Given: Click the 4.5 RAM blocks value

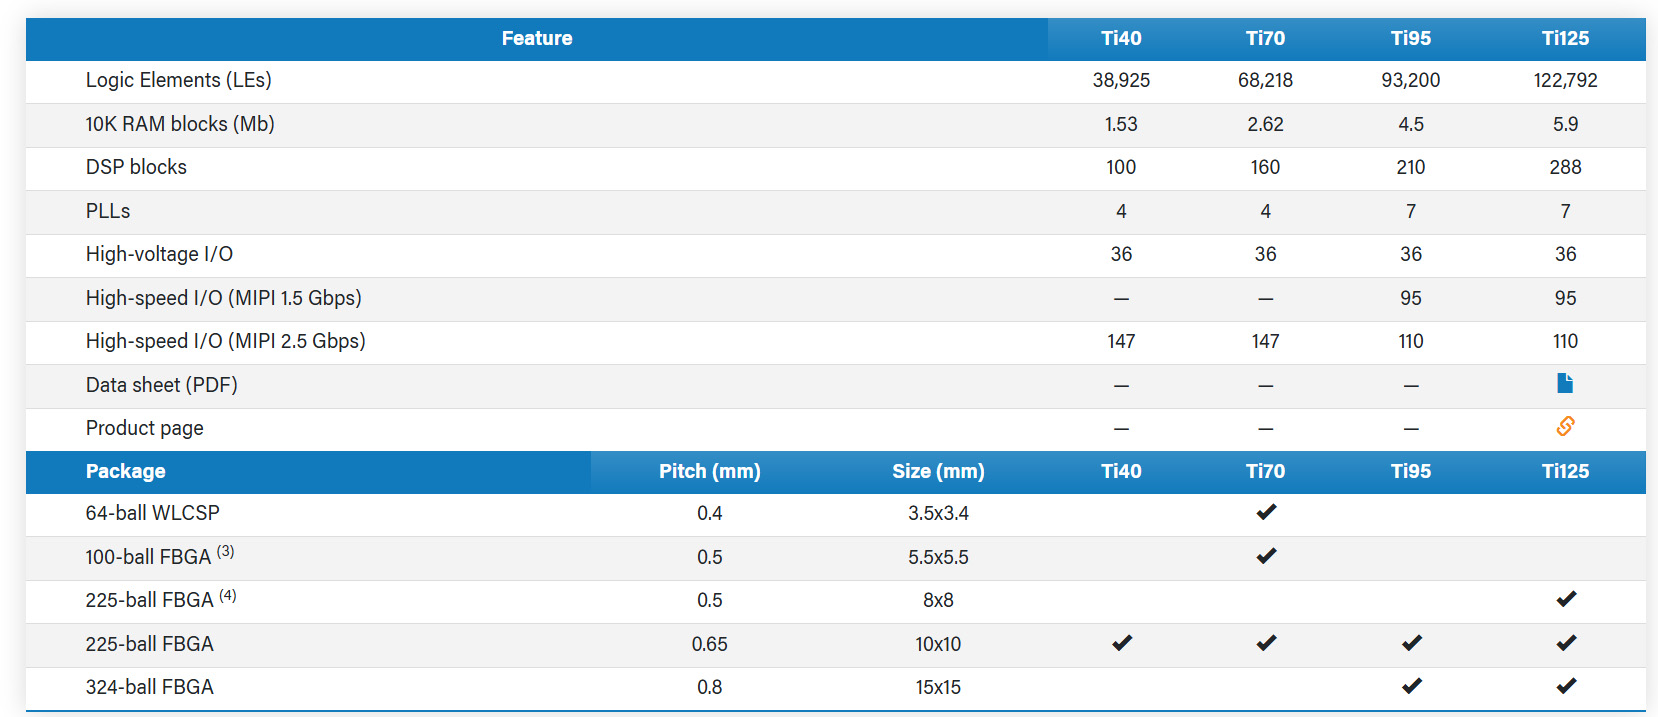Looking at the screenshot, I should click(x=1411, y=124).
